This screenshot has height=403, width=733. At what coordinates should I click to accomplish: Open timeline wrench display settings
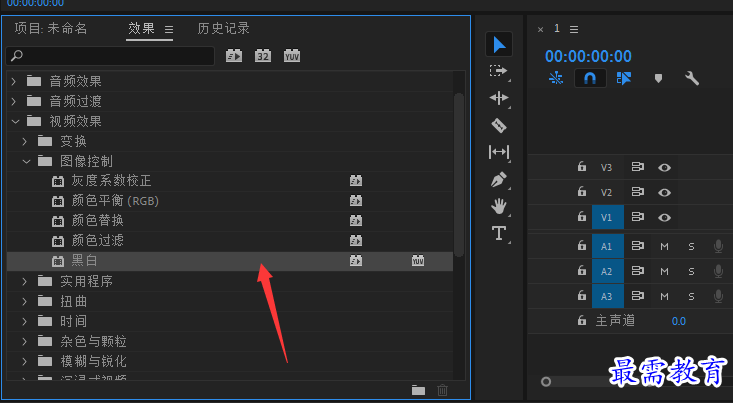[x=692, y=78]
